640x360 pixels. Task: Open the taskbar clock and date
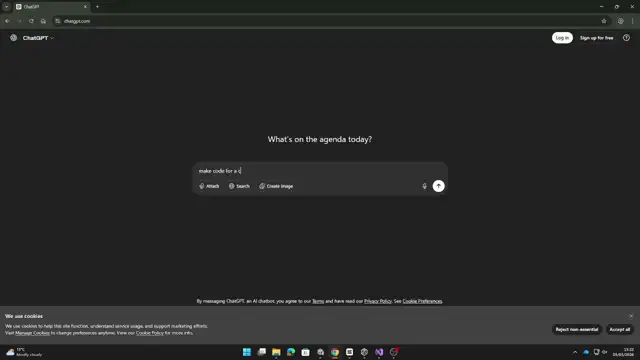point(623,352)
